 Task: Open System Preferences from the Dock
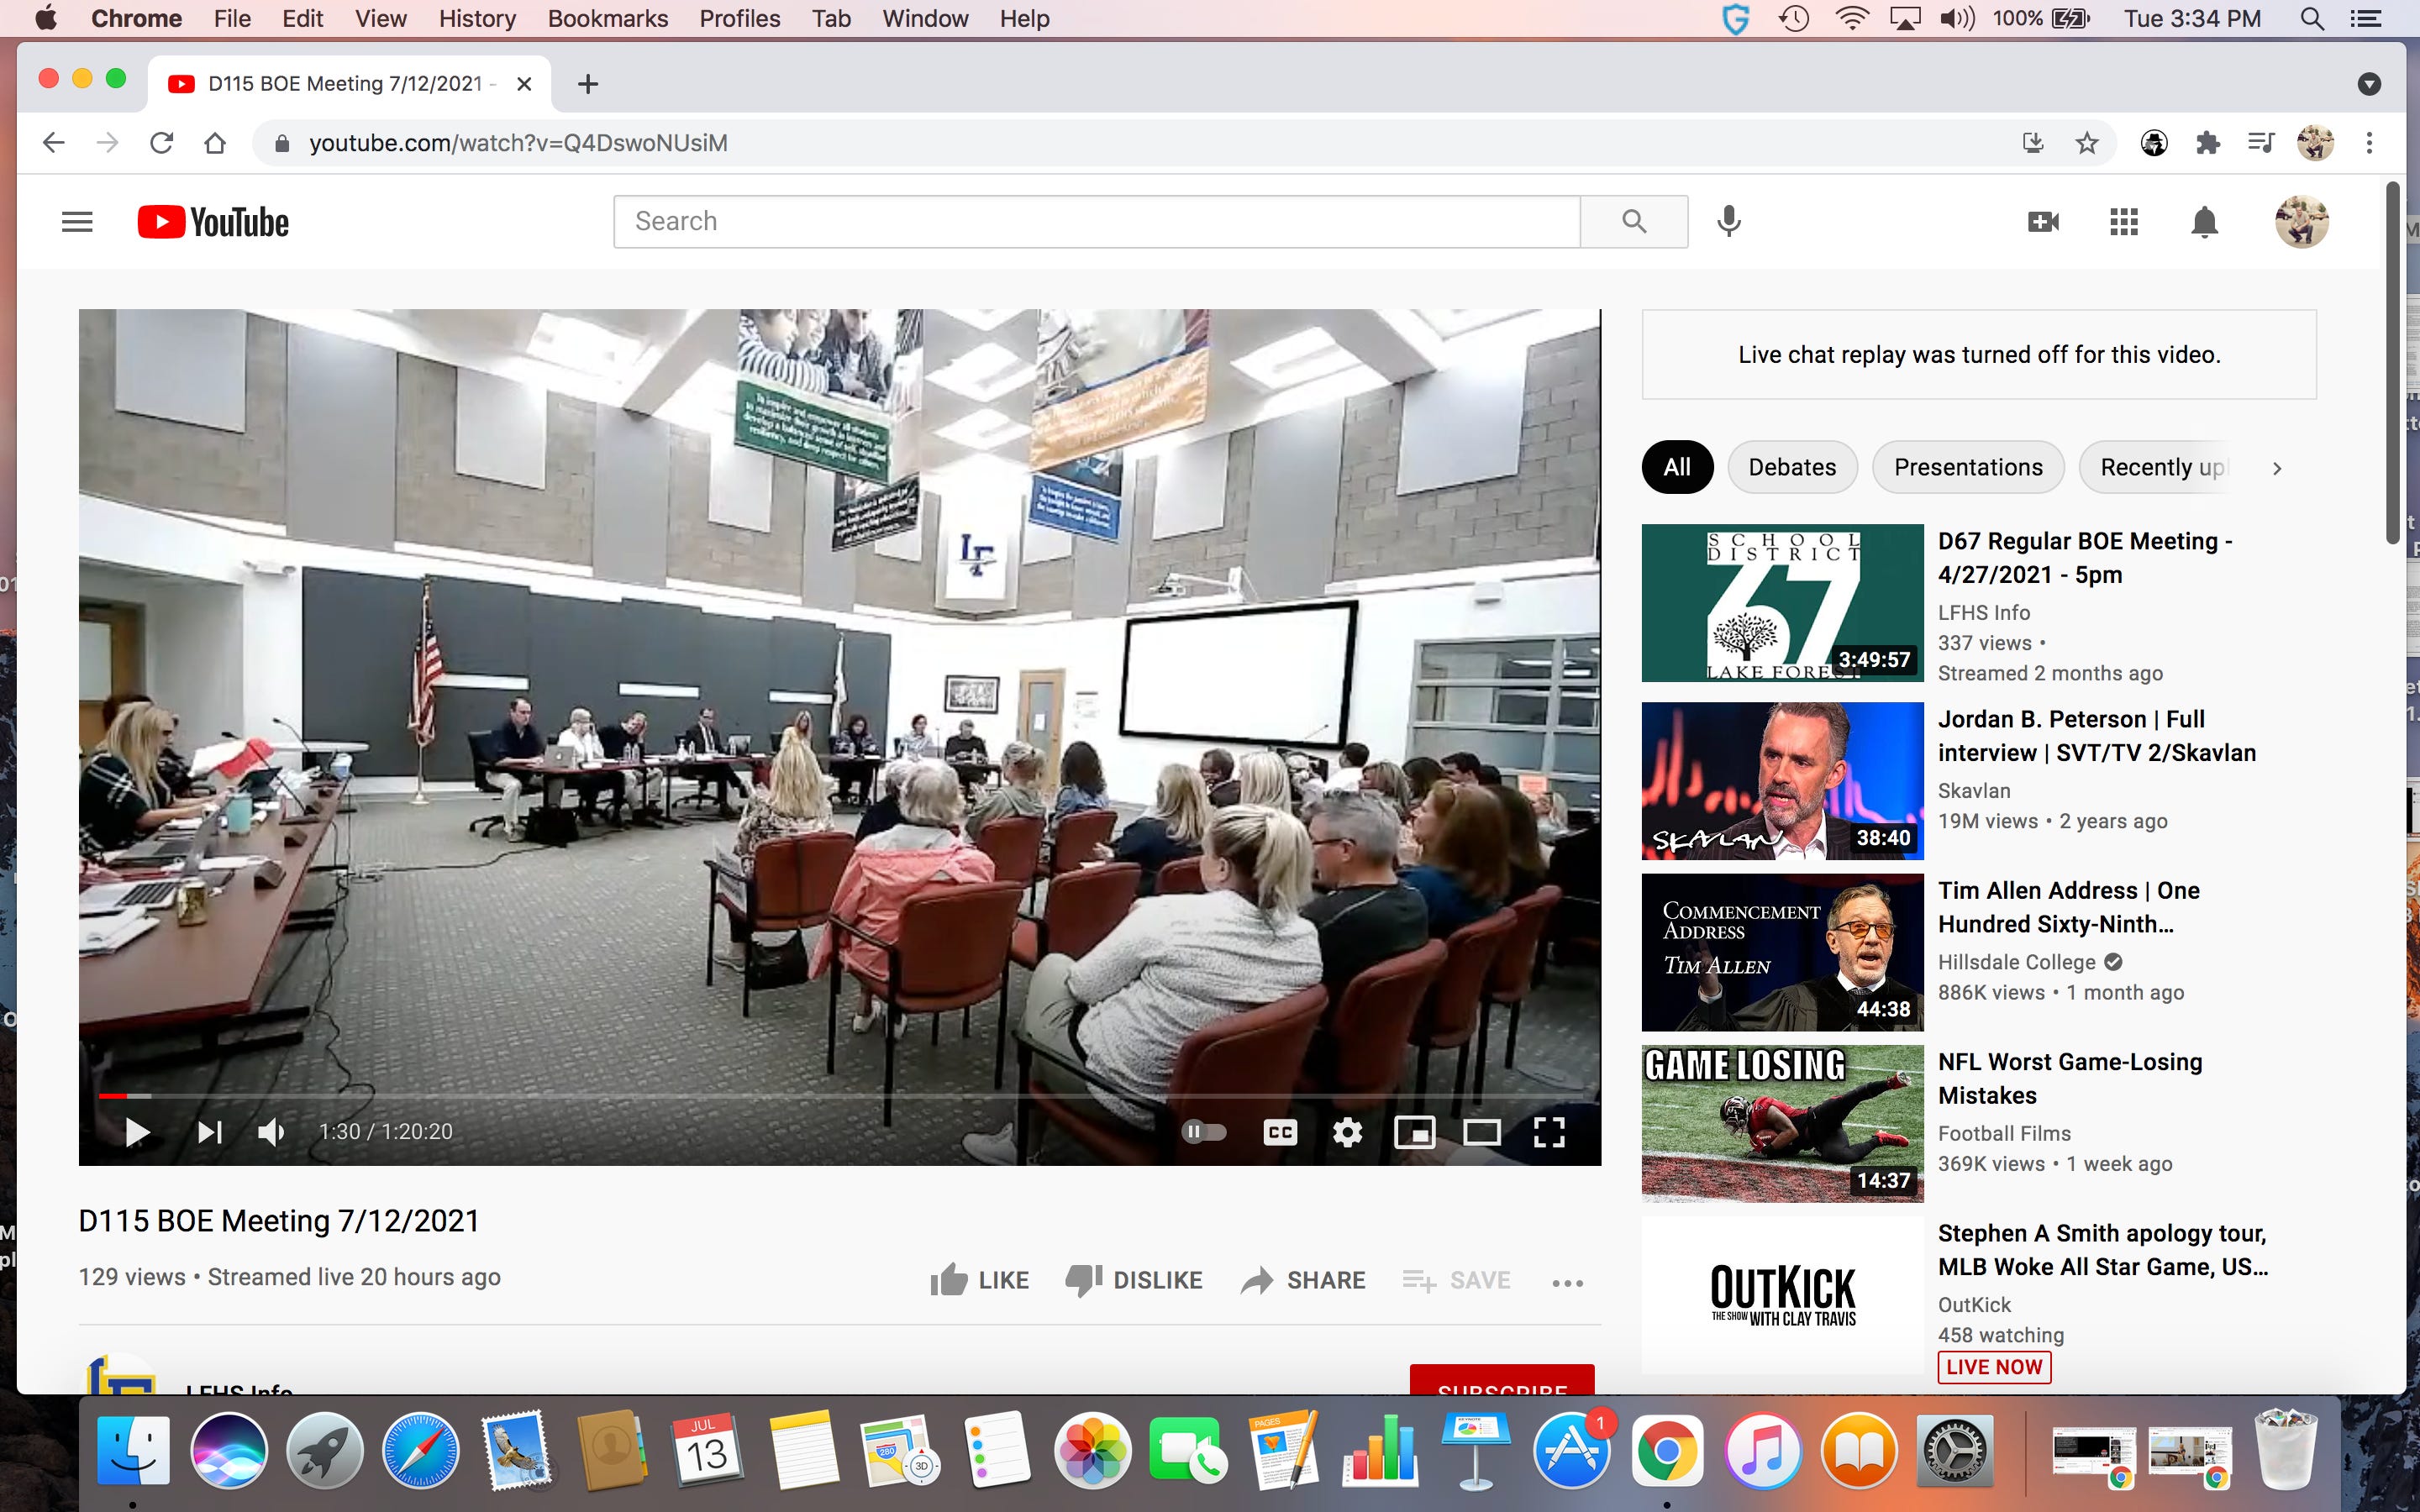(x=1954, y=1451)
